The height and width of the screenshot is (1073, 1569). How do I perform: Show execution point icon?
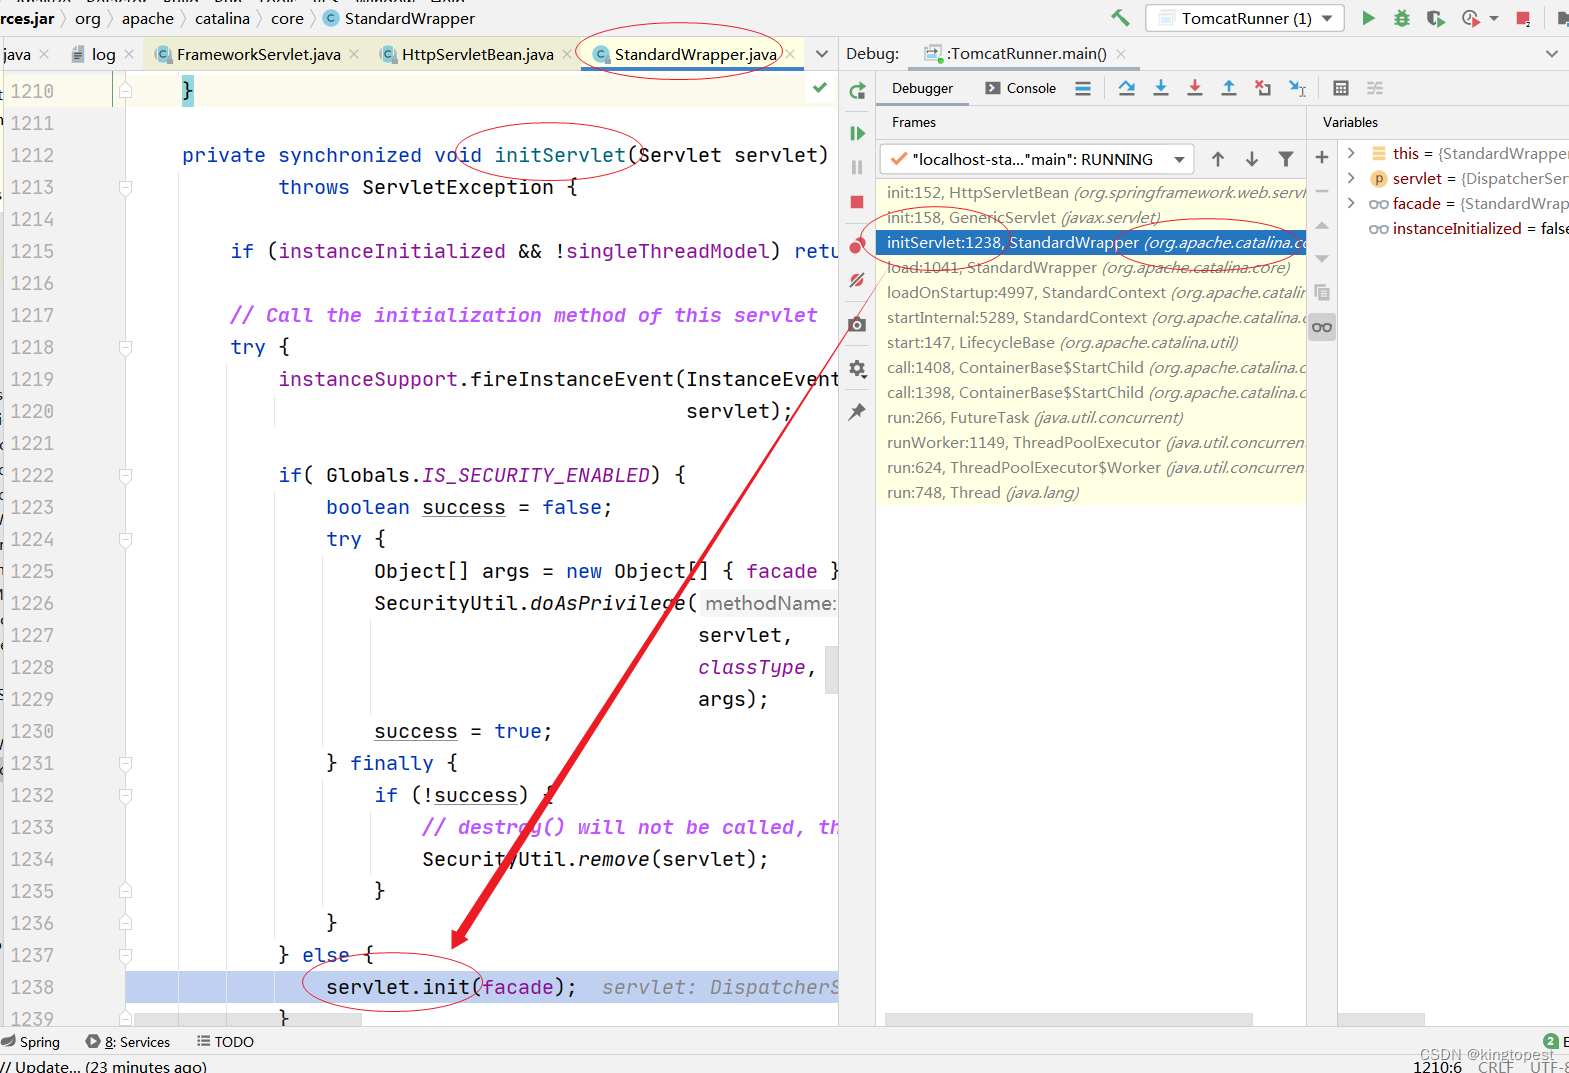[x=1083, y=88]
